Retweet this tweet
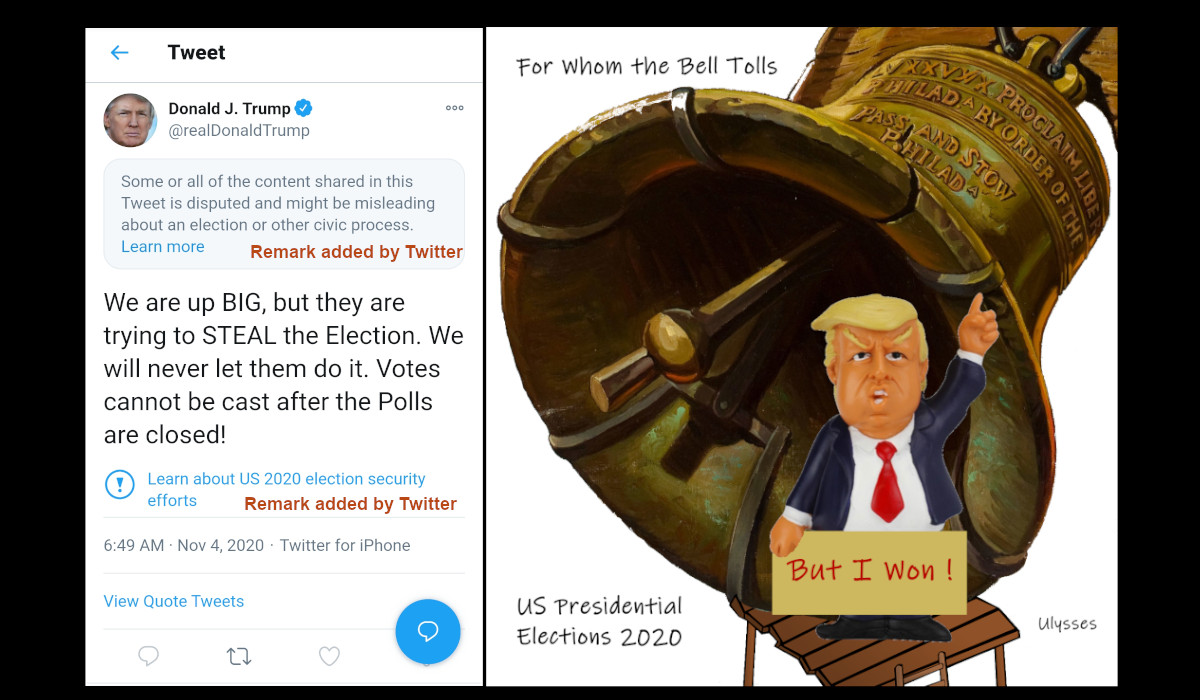1200x700 pixels. (239, 656)
